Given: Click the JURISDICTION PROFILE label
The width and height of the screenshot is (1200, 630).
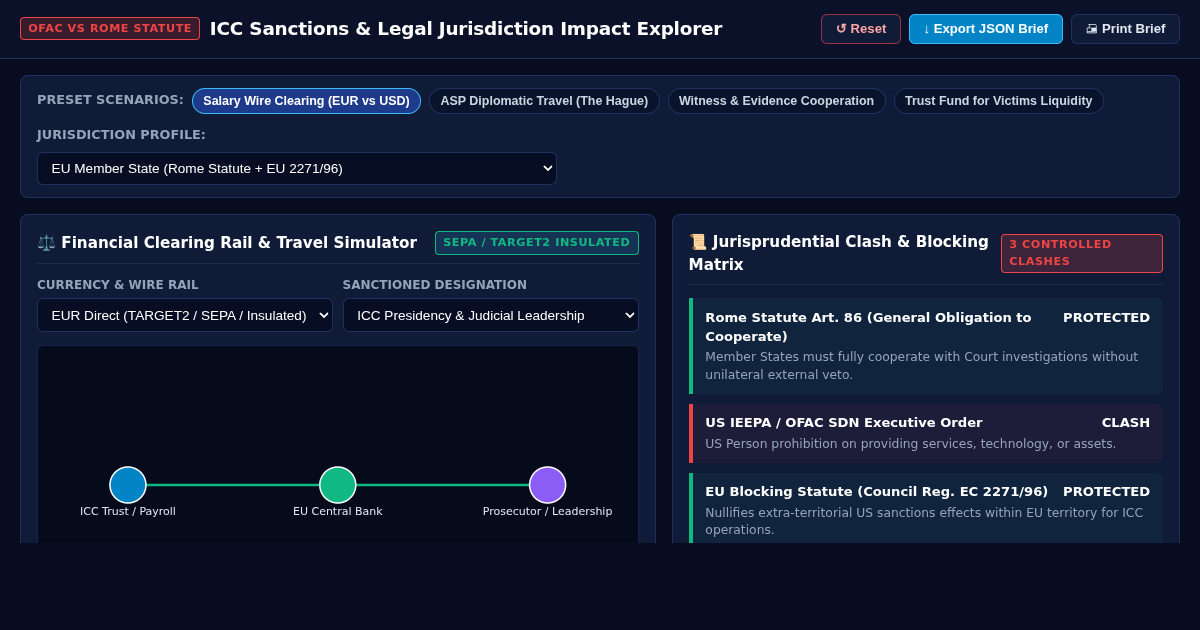Looking at the screenshot, I should 121,135.
